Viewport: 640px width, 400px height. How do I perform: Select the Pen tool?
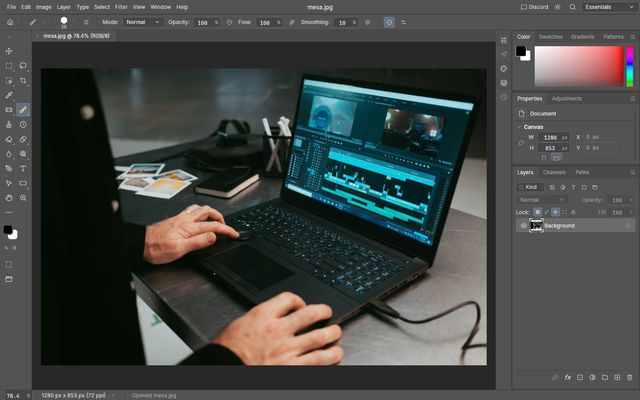tap(9, 169)
